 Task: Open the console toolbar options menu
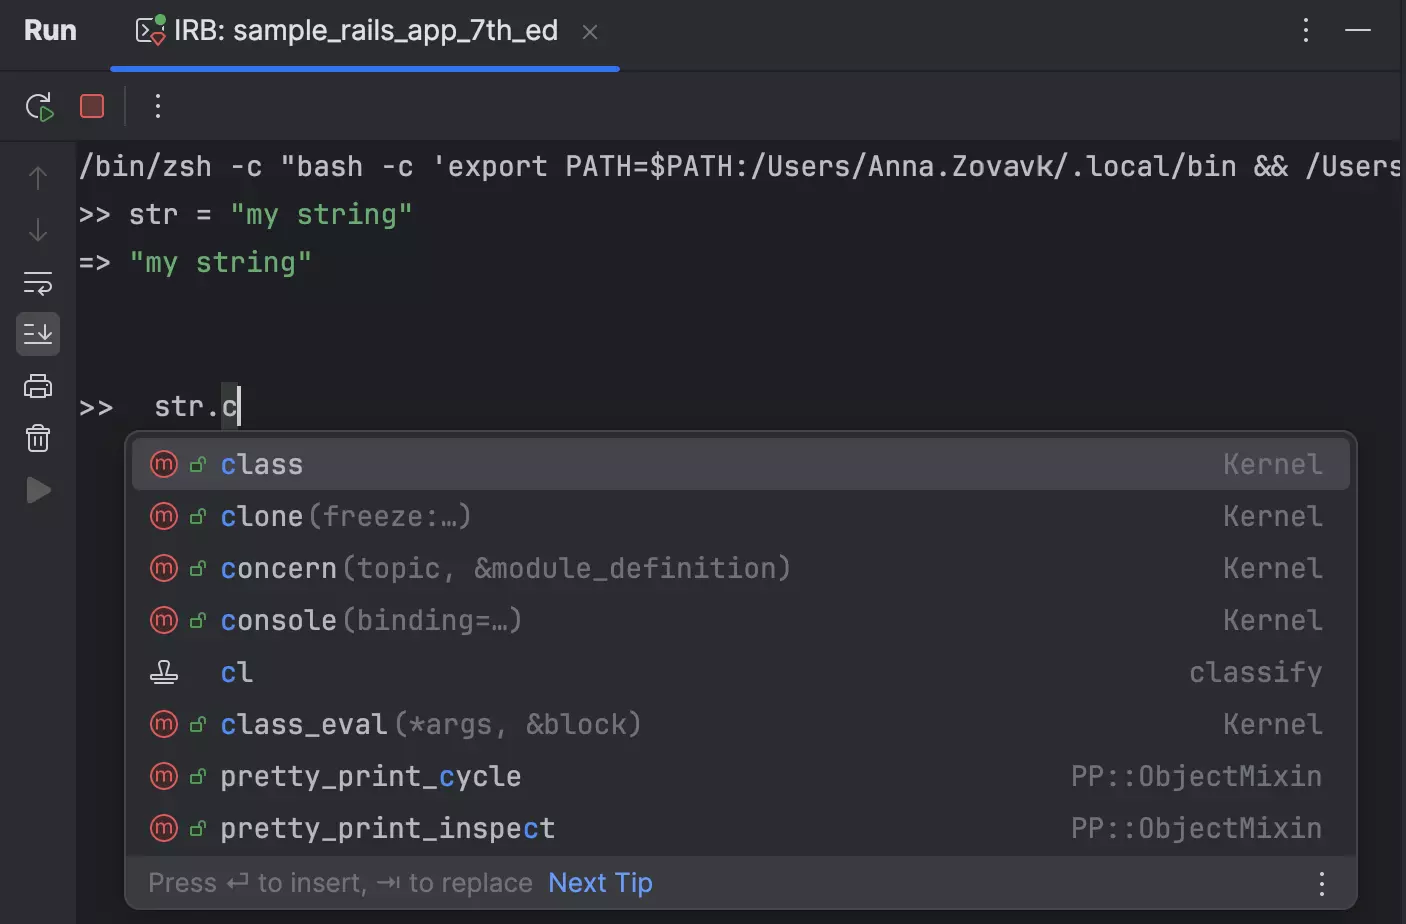157,106
